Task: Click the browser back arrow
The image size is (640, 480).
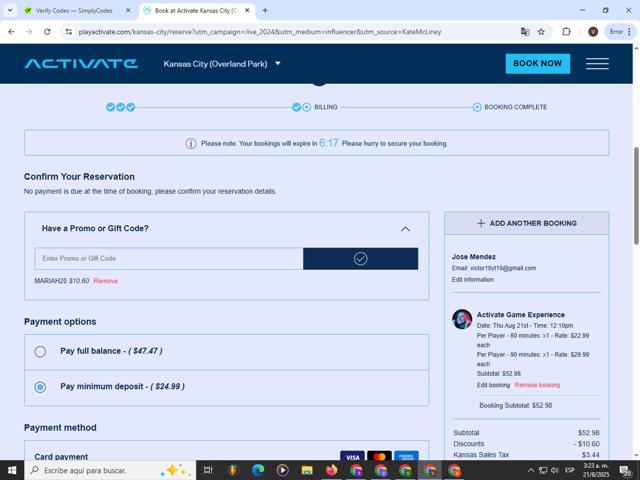Action: click(11, 32)
